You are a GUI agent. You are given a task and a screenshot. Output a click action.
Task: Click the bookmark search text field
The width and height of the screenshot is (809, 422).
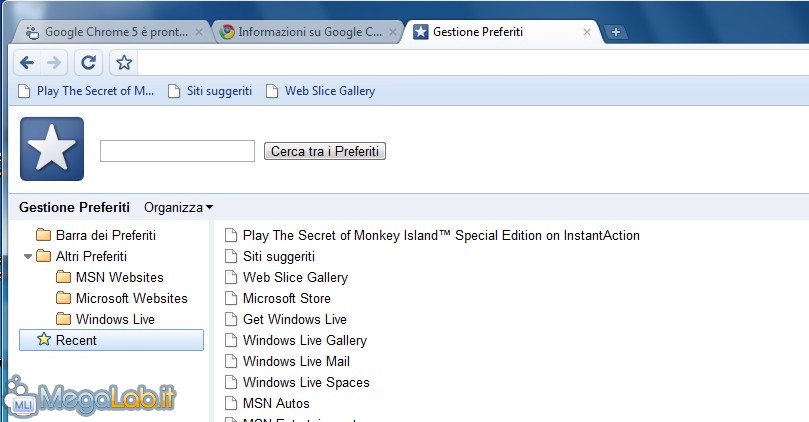pos(177,151)
